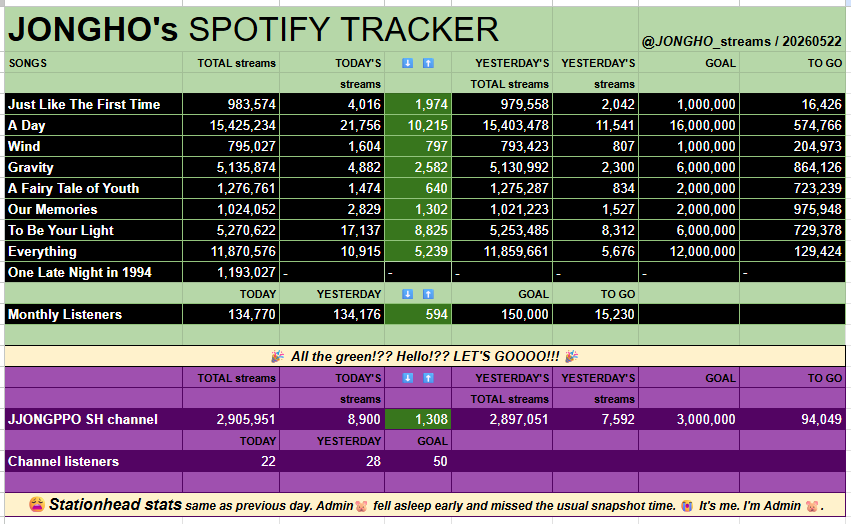Select the 'JONGHO's SPOTIFY TRACKER' title cell
The width and height of the screenshot is (851, 524).
[278, 29]
